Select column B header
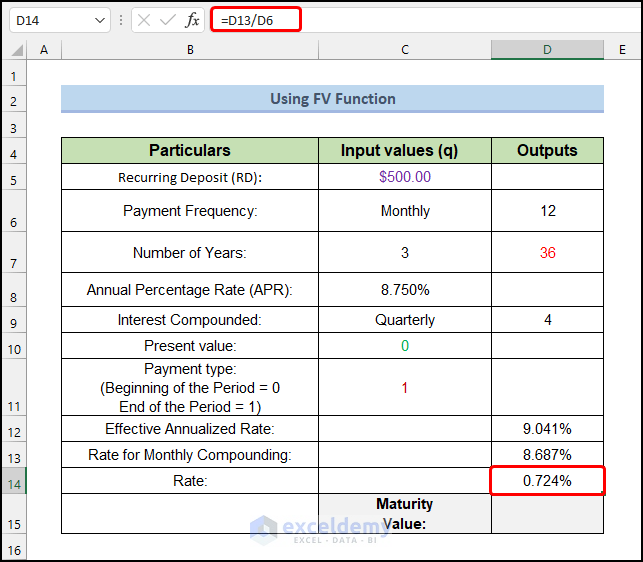The height and width of the screenshot is (562, 643). tap(190, 50)
